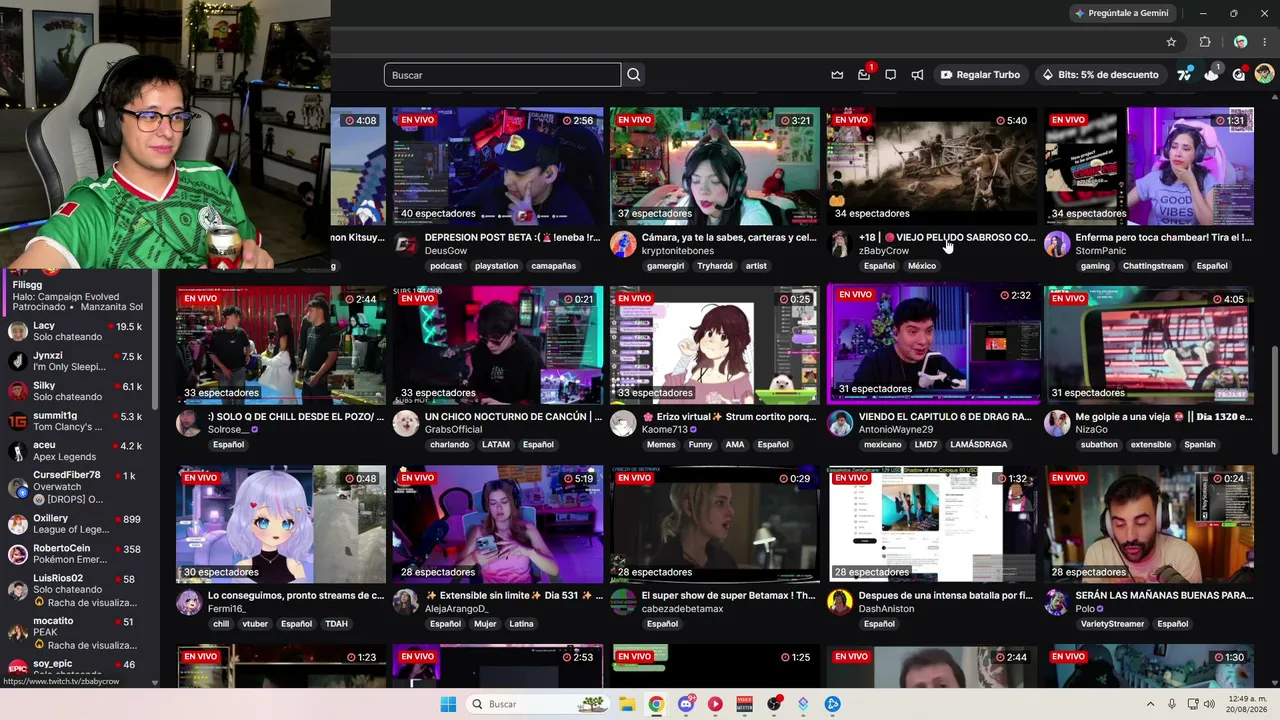Open Polo stream thumbnail
Image resolution: width=1280 pixels, height=720 pixels.
[x=1149, y=524]
